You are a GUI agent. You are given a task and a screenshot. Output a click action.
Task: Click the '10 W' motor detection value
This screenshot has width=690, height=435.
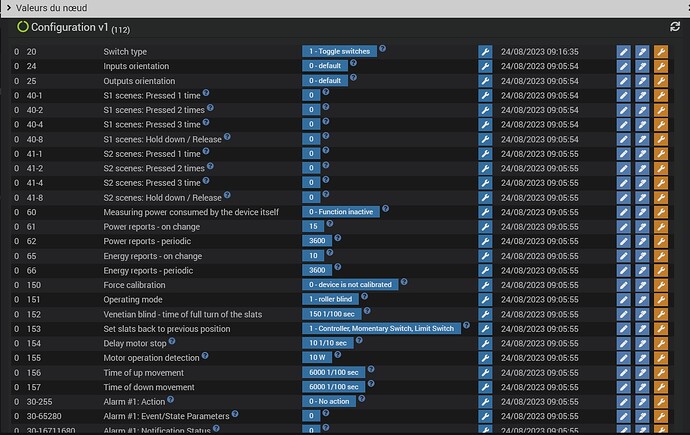point(317,358)
